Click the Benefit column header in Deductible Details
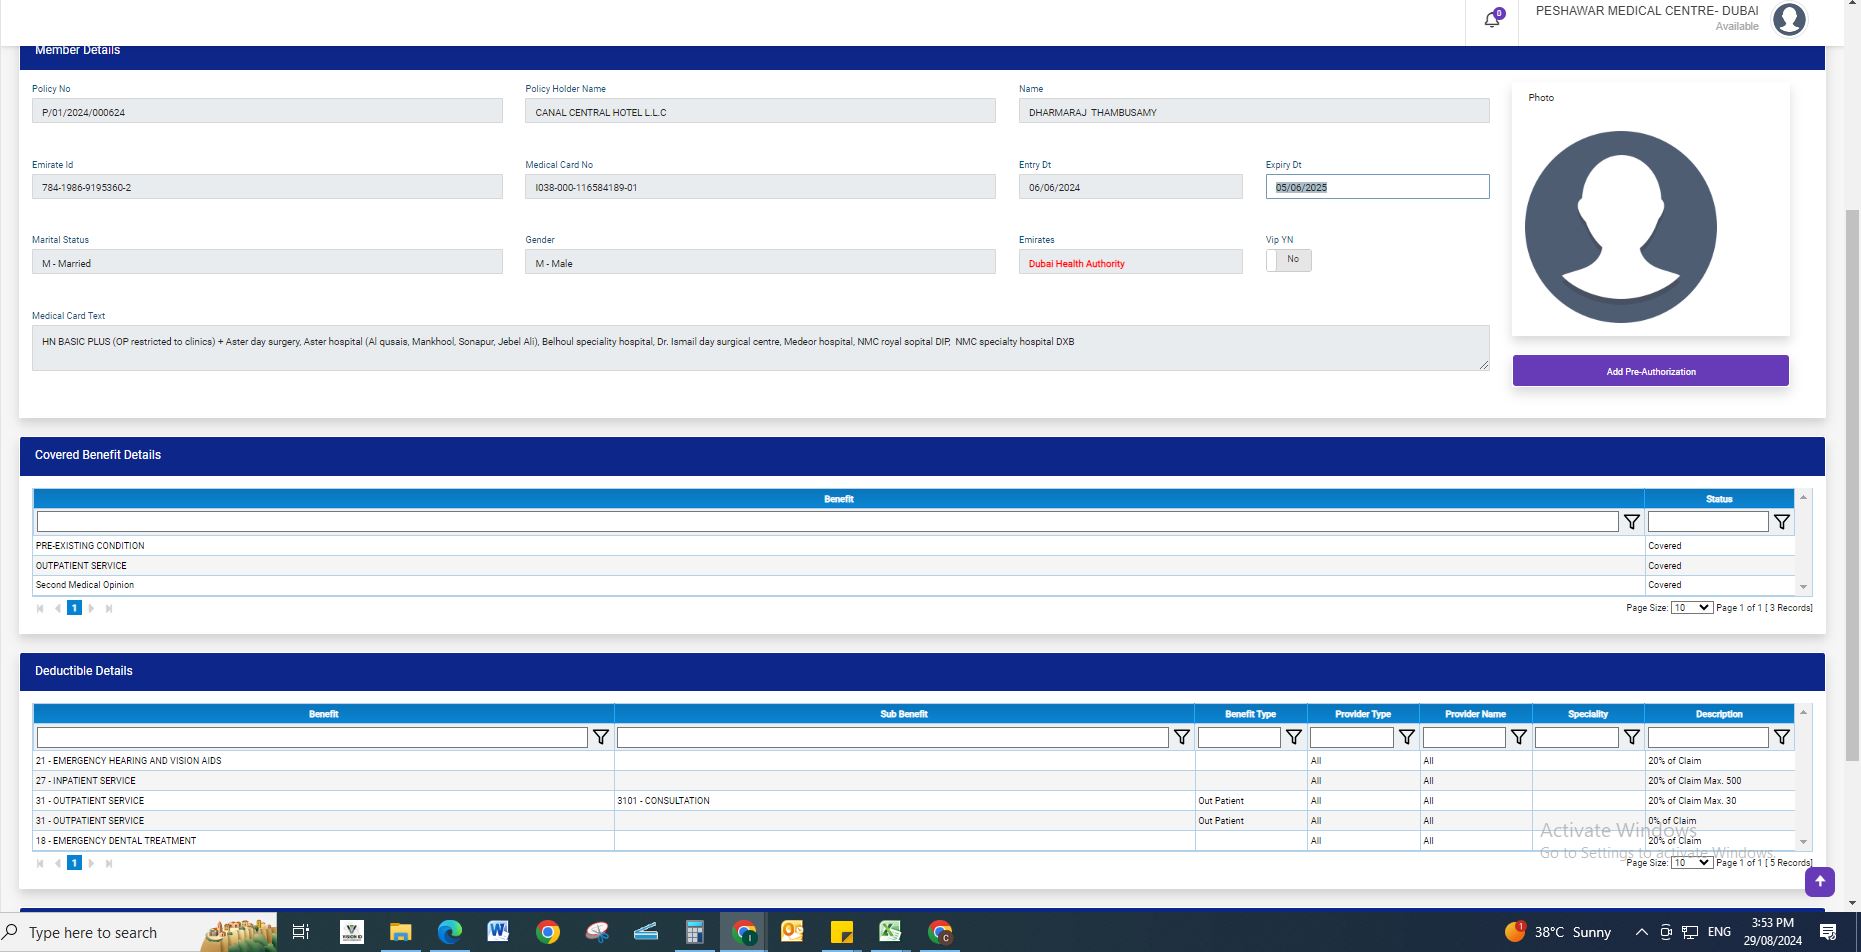This screenshot has height=952, width=1861. point(323,714)
